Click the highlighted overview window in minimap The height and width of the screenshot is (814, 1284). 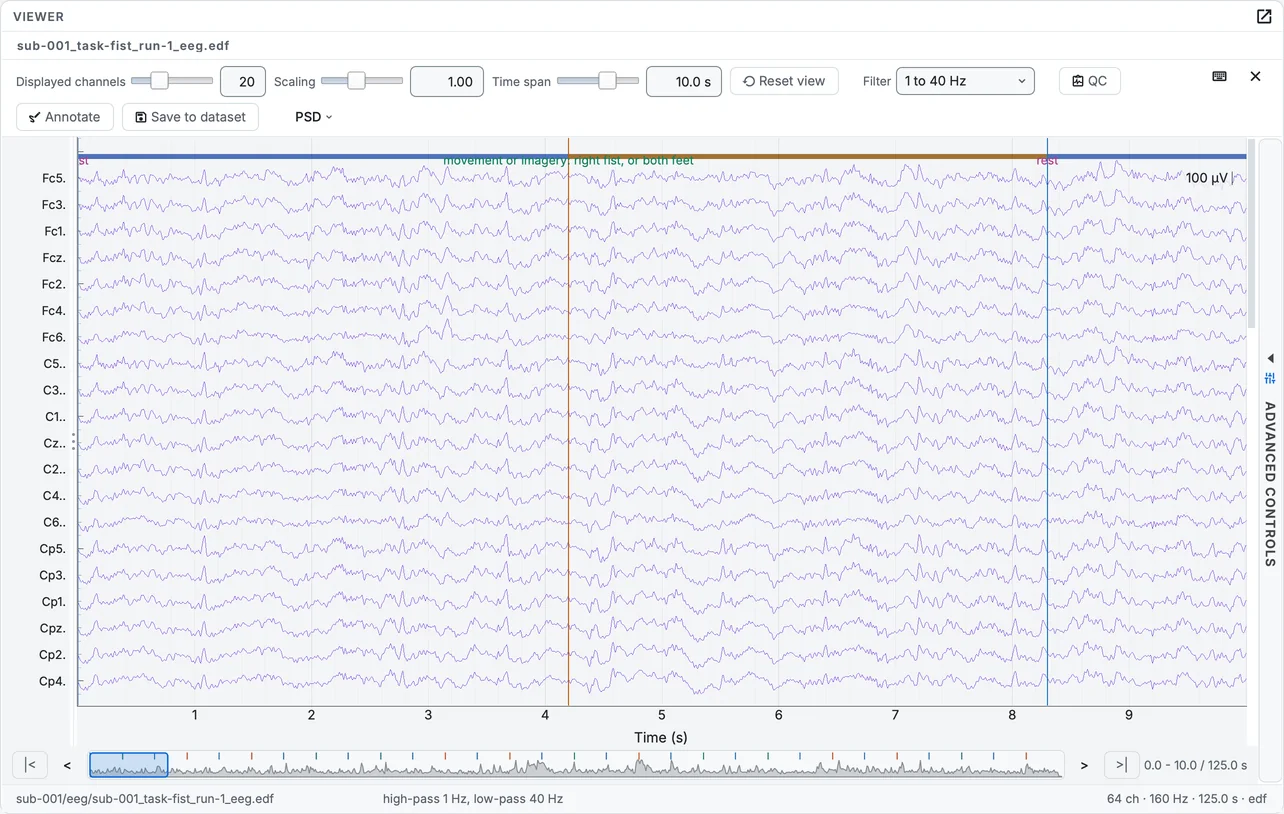pos(129,765)
